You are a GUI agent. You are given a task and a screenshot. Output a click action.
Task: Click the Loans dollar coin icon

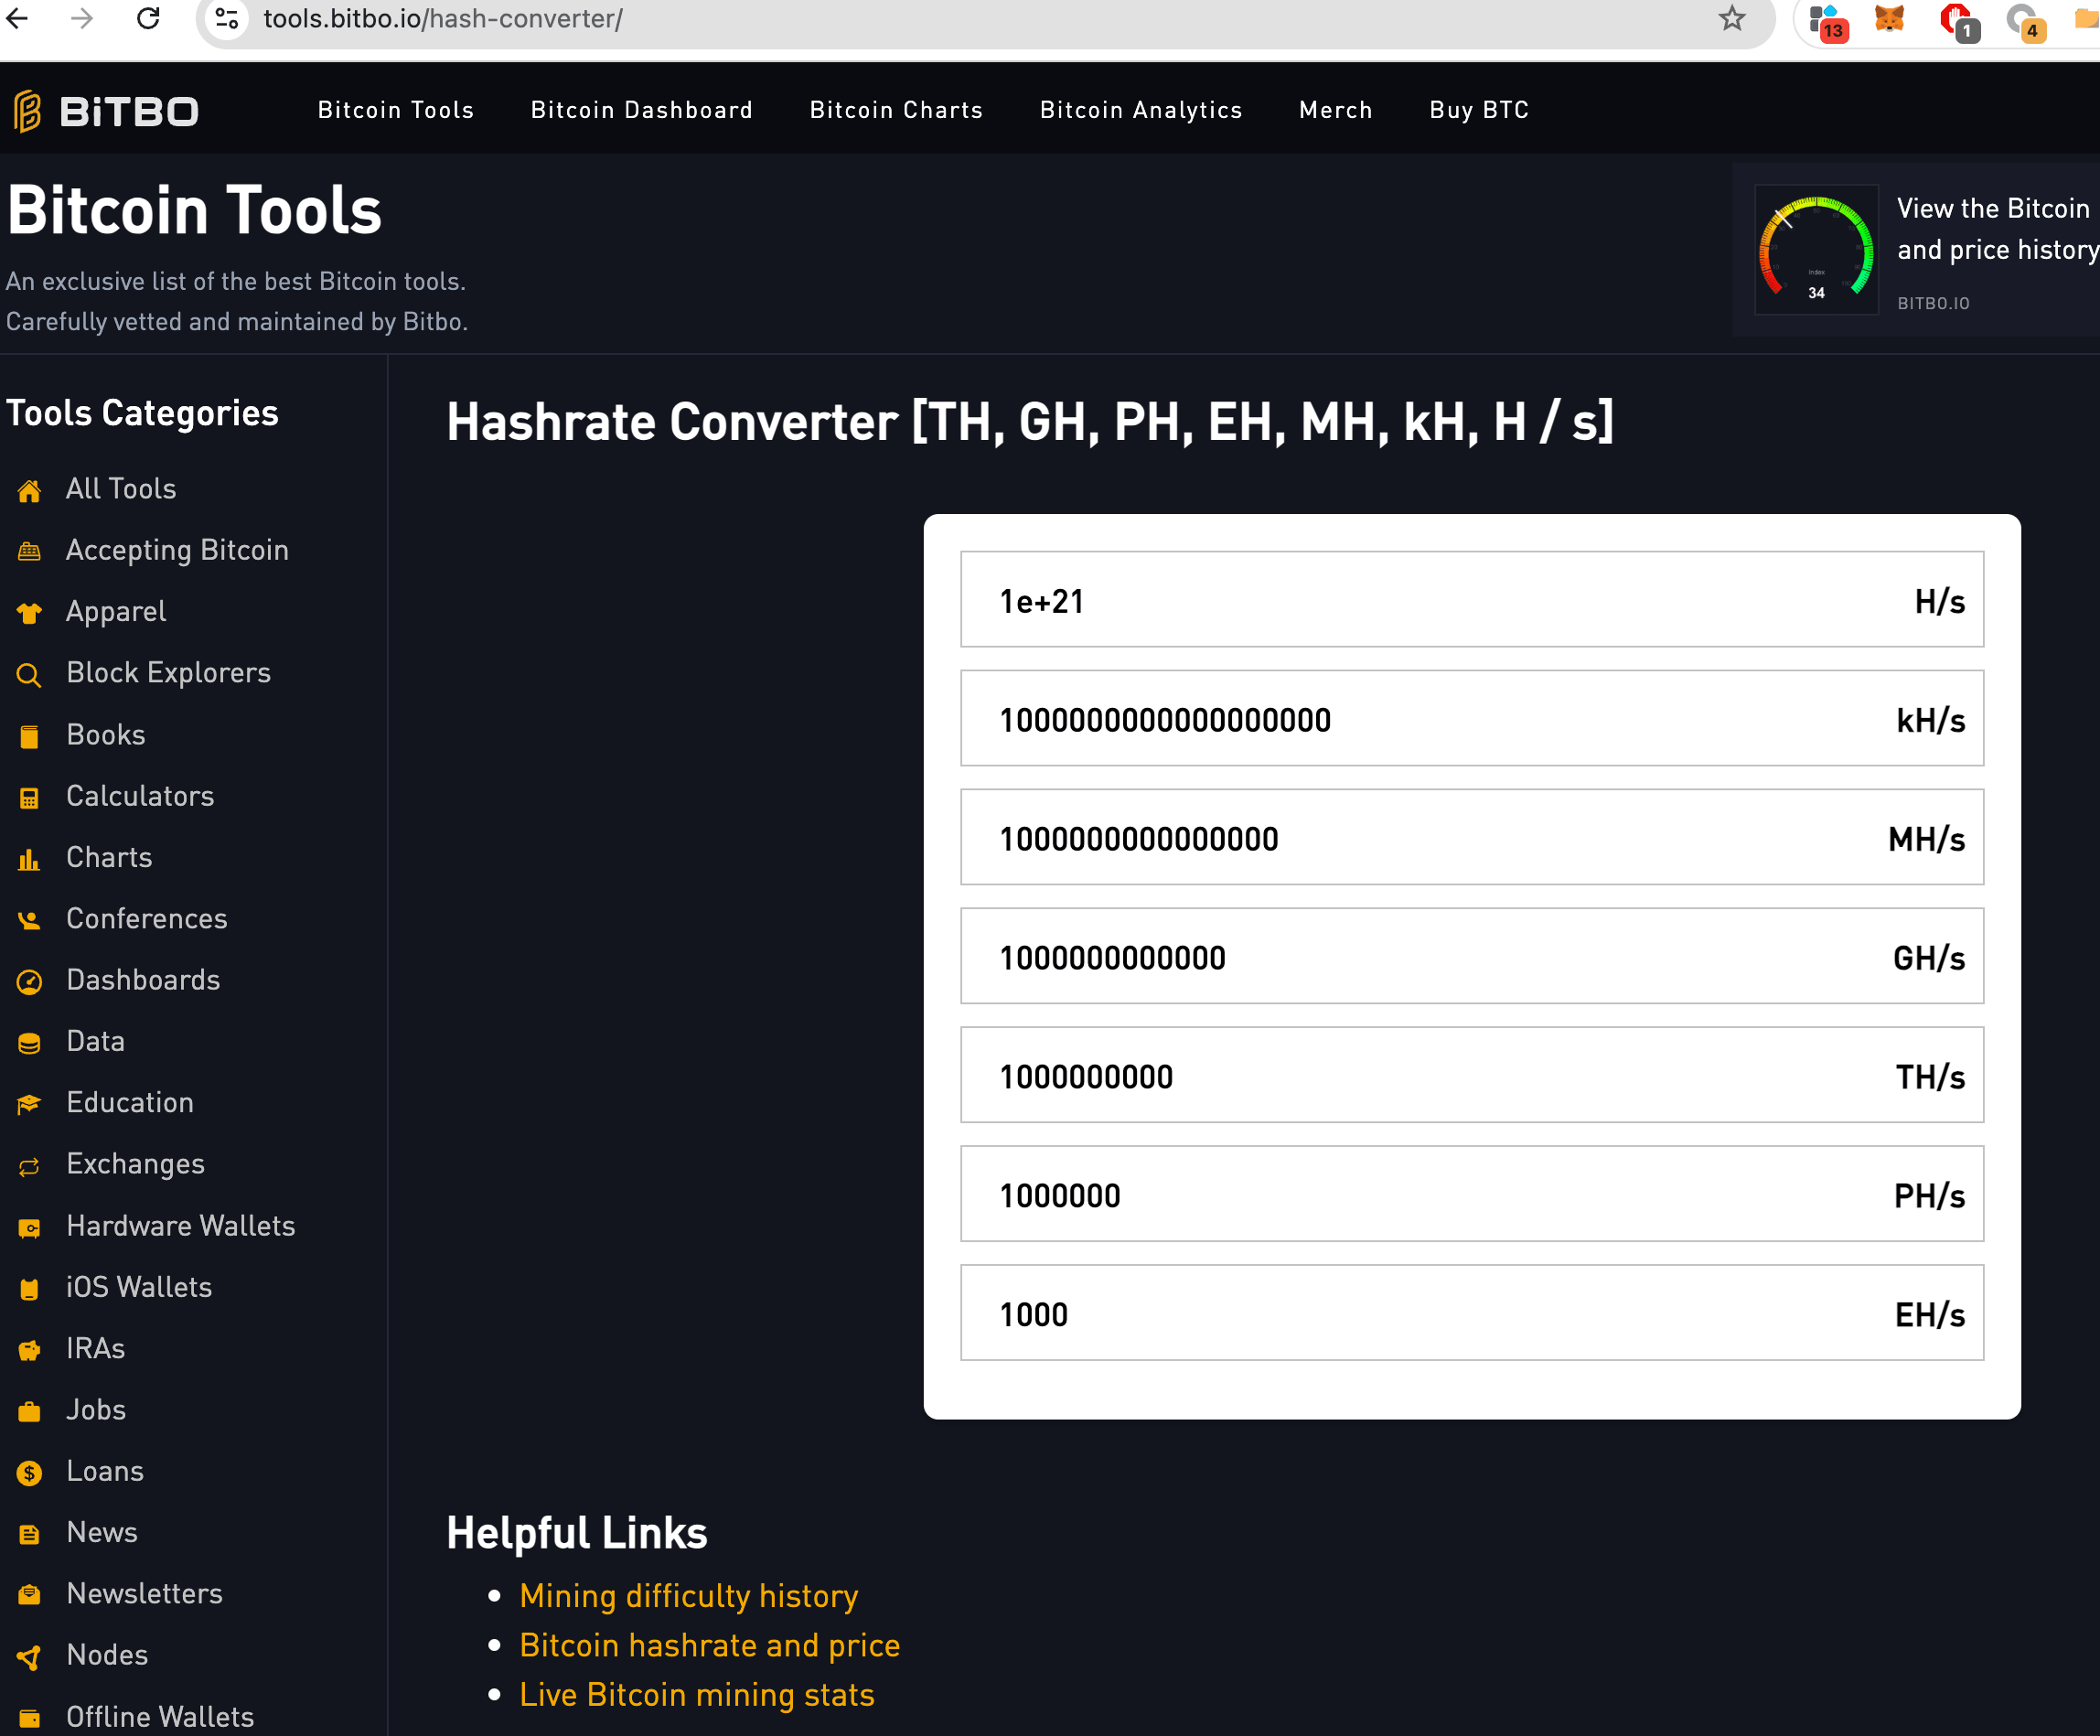pyautogui.click(x=29, y=1473)
